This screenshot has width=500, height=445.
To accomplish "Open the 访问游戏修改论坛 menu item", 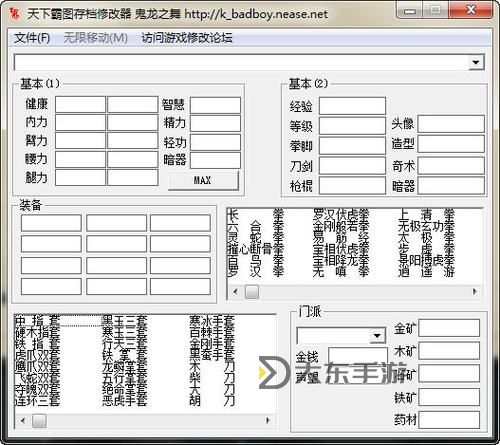I will [x=187, y=37].
